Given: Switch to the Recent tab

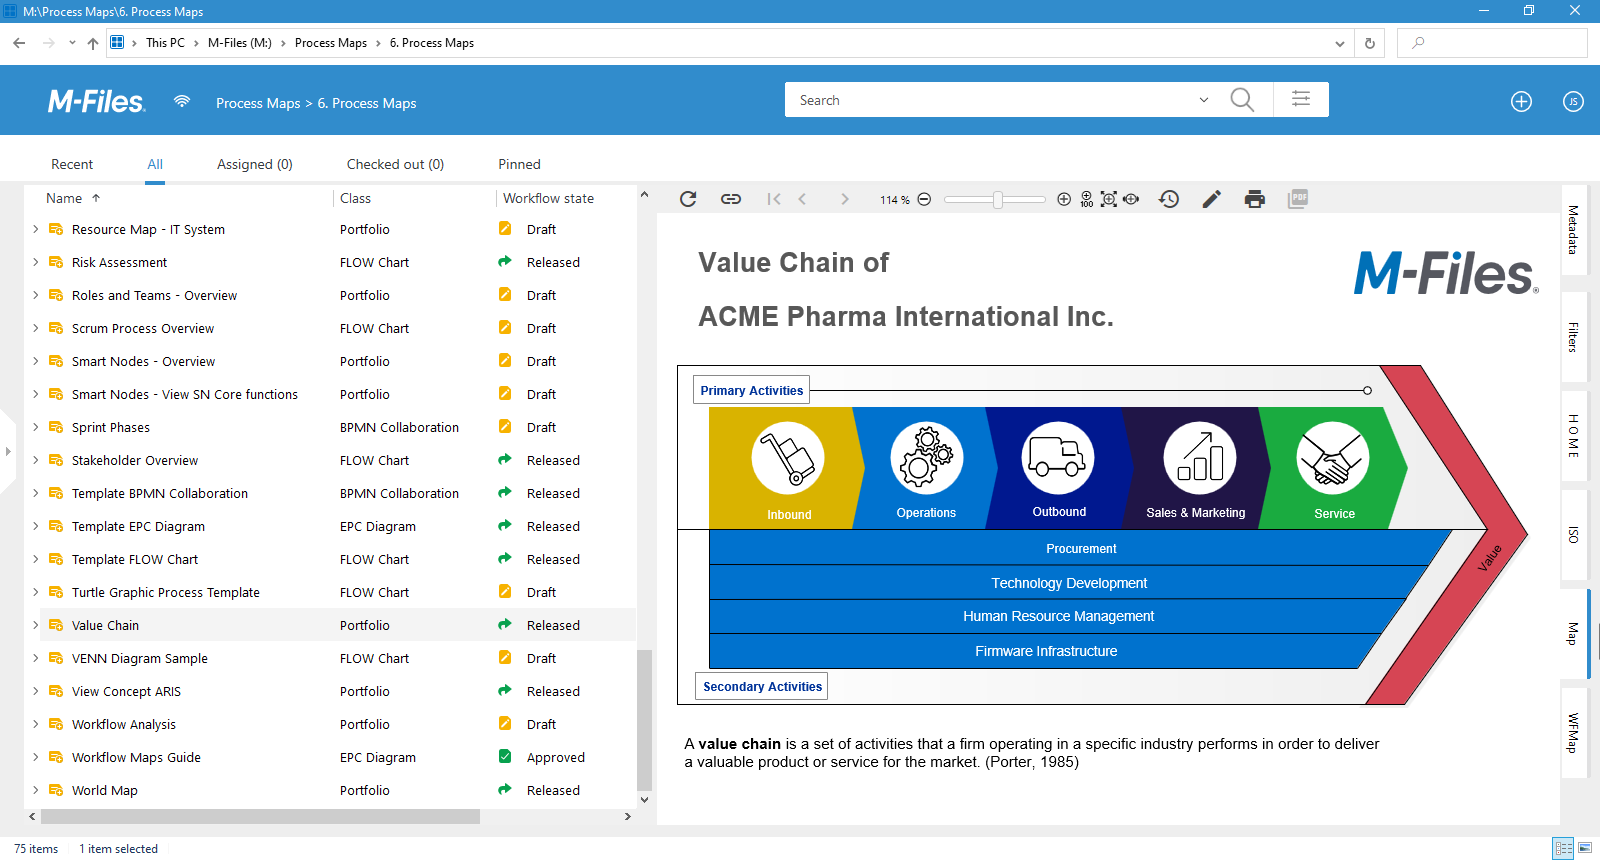Looking at the screenshot, I should coord(72,164).
